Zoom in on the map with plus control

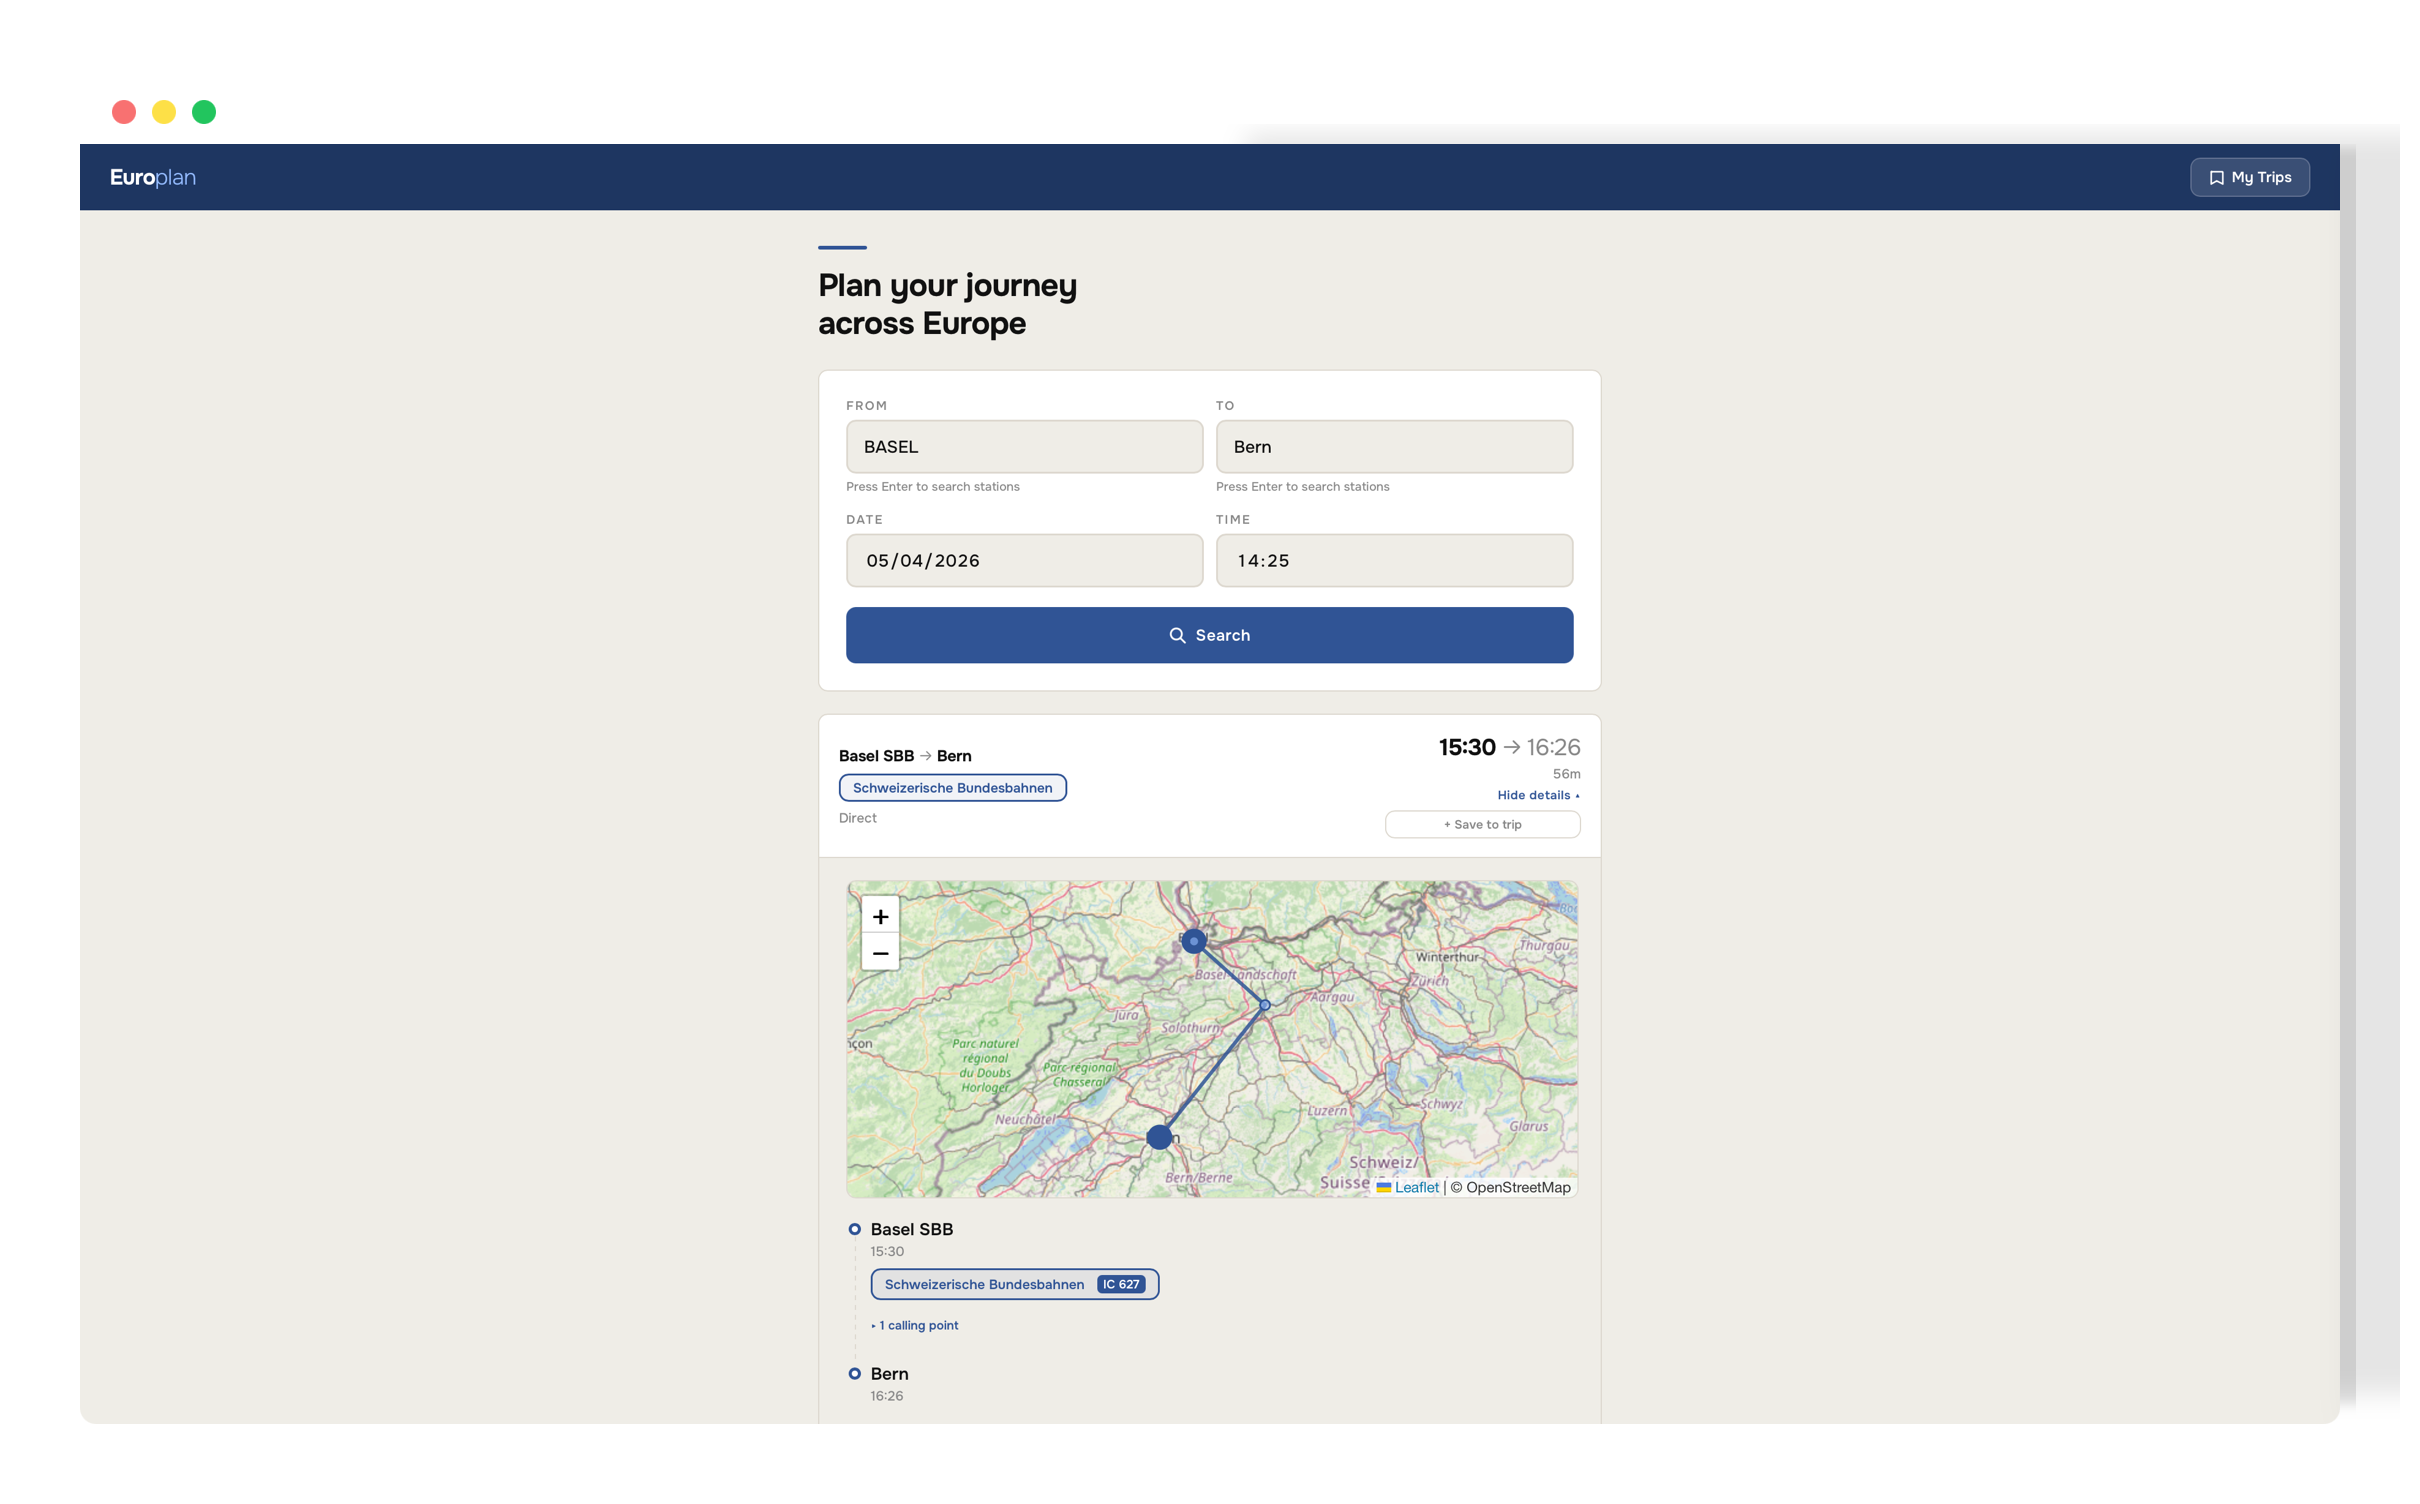(880, 915)
